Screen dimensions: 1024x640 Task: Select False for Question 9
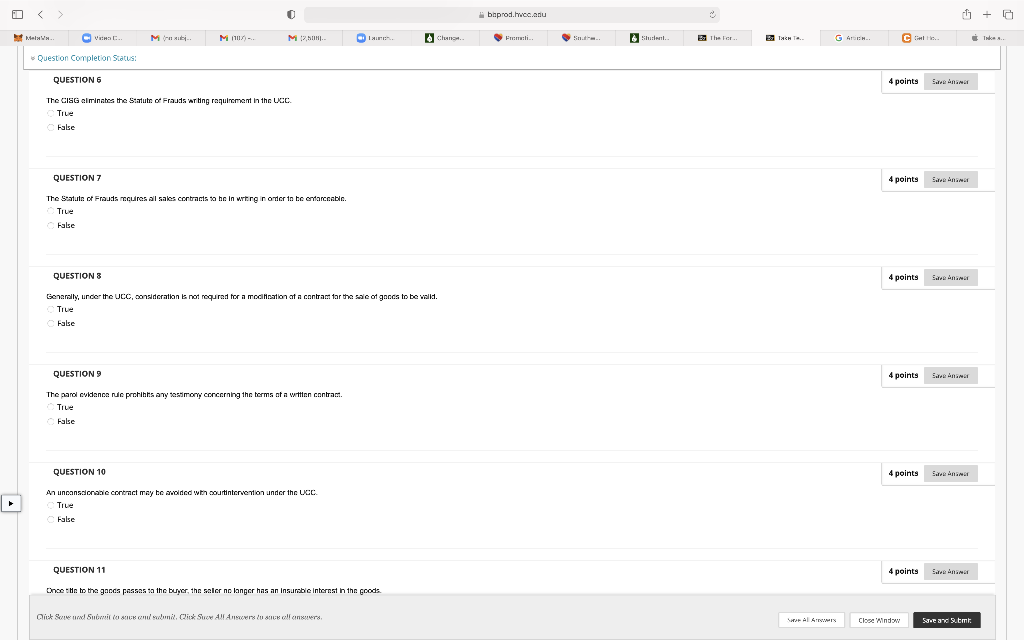click(50, 421)
